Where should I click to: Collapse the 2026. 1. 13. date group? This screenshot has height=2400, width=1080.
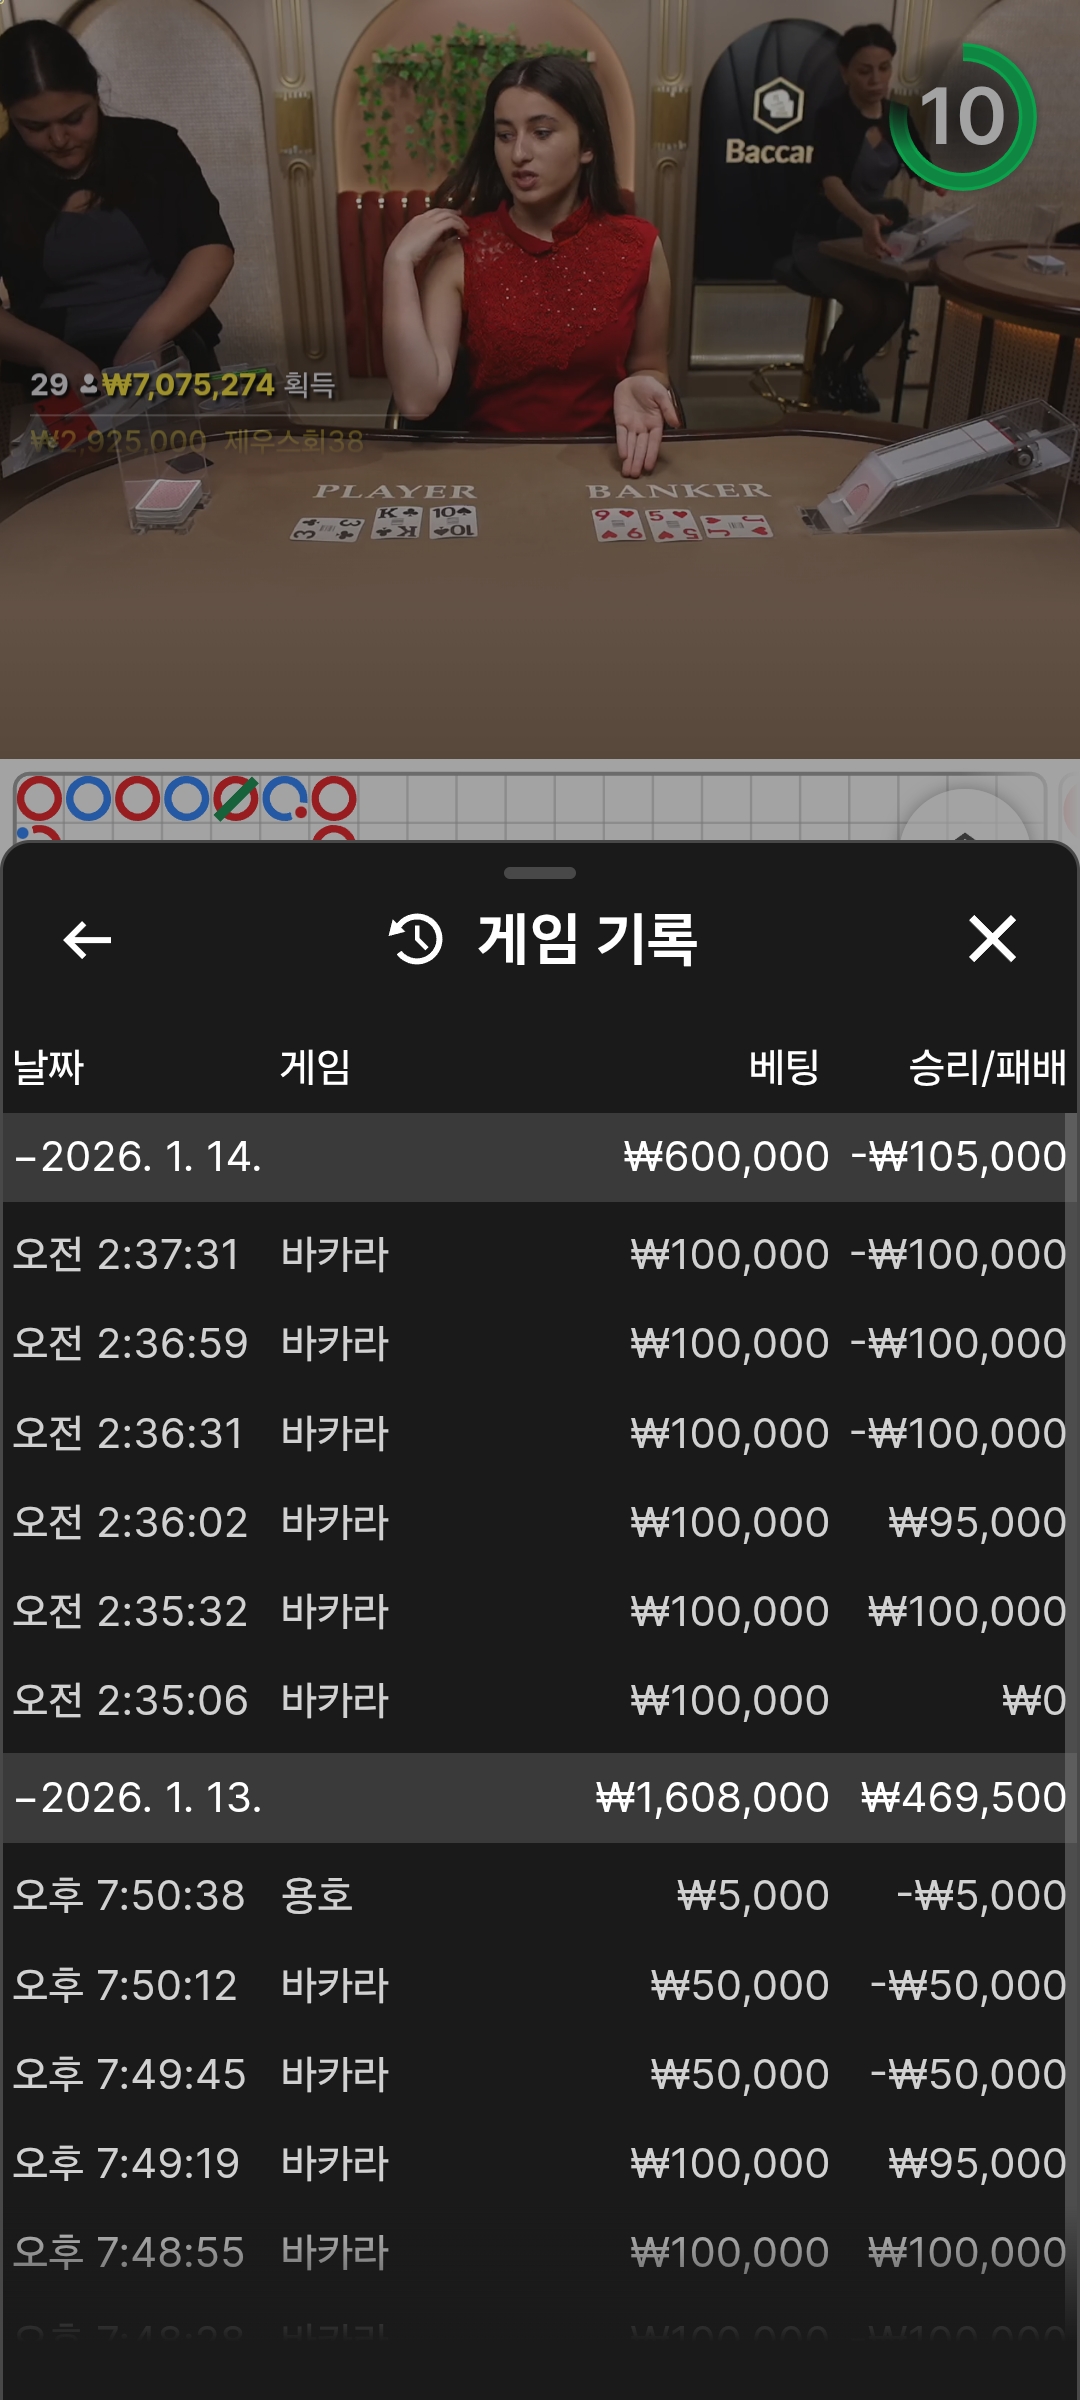[x=138, y=1798]
